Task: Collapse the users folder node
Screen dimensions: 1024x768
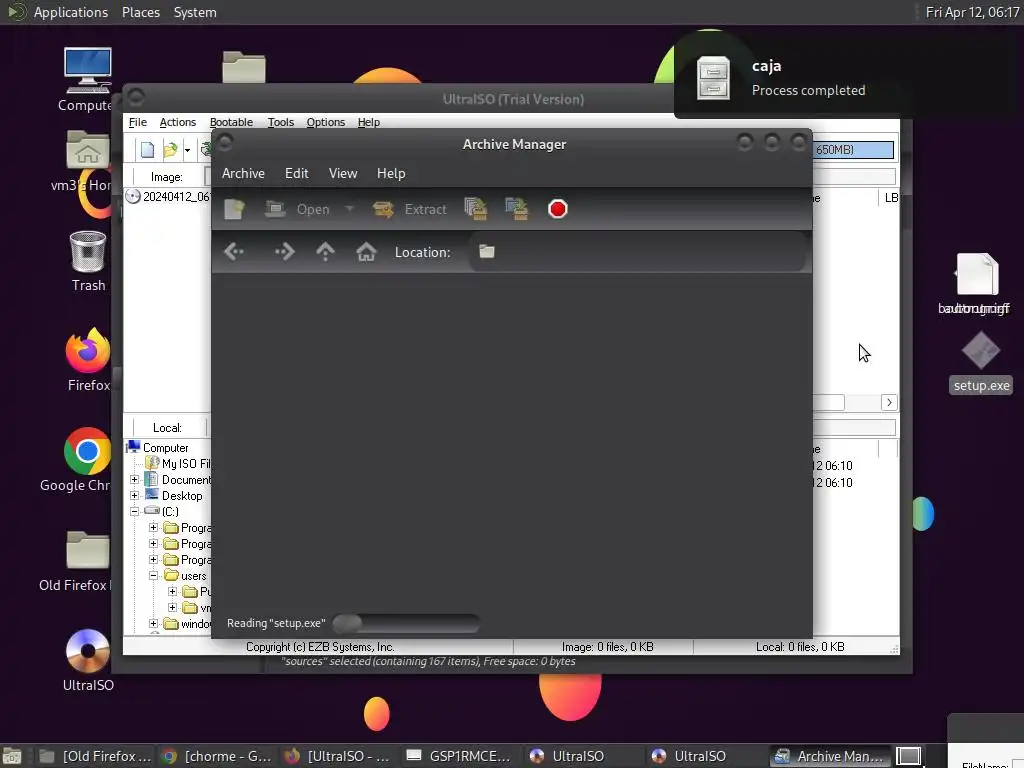Action: pos(153,576)
